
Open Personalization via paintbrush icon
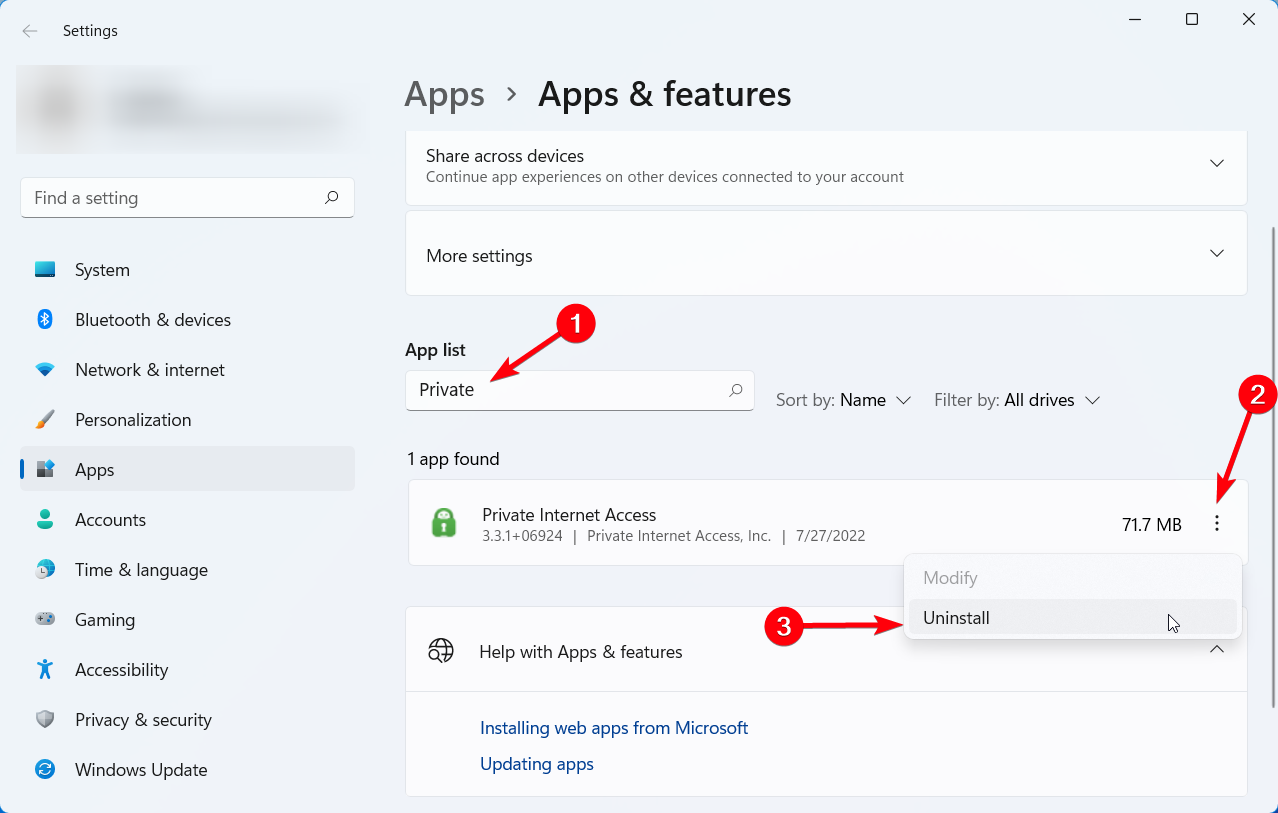[x=45, y=420]
